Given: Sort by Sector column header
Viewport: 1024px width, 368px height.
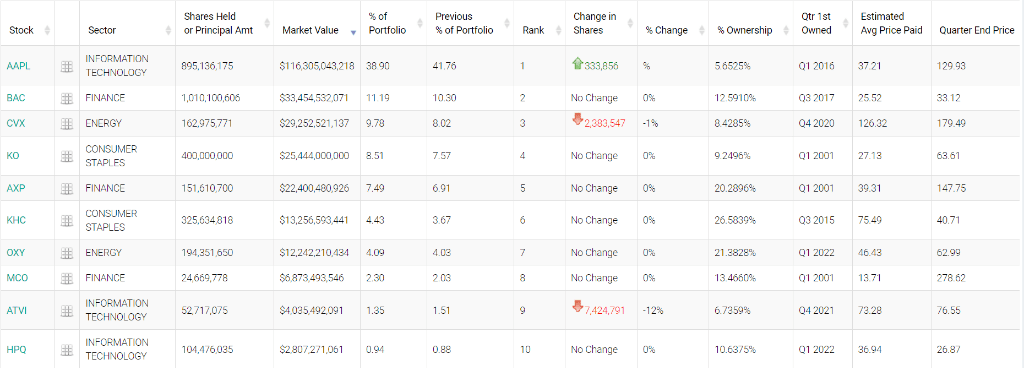Looking at the screenshot, I should click(101, 30).
